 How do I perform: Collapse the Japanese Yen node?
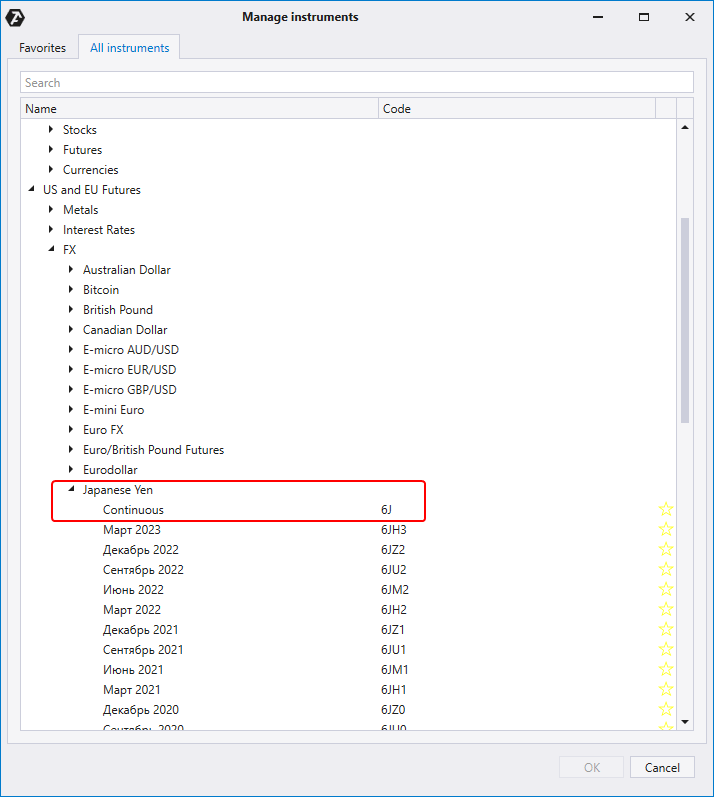(x=71, y=490)
